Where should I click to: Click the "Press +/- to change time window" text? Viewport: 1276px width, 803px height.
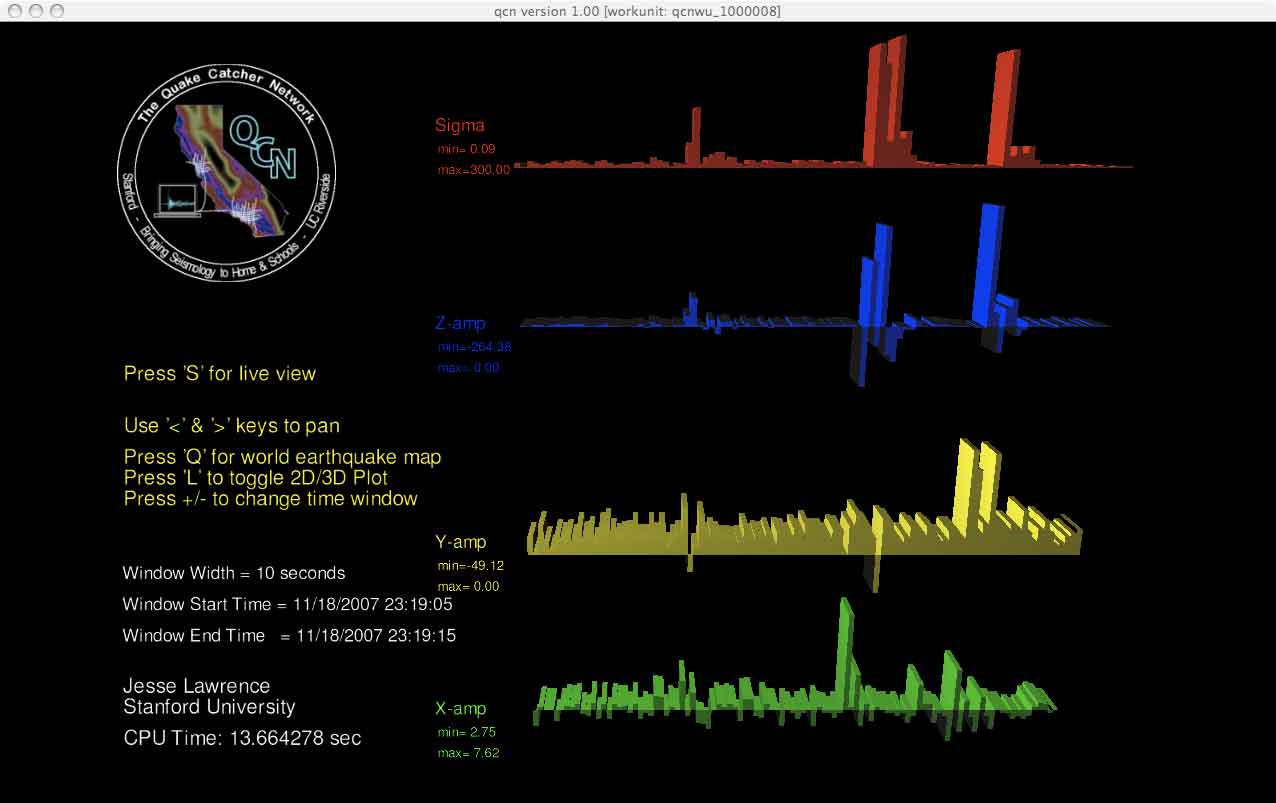coord(270,499)
